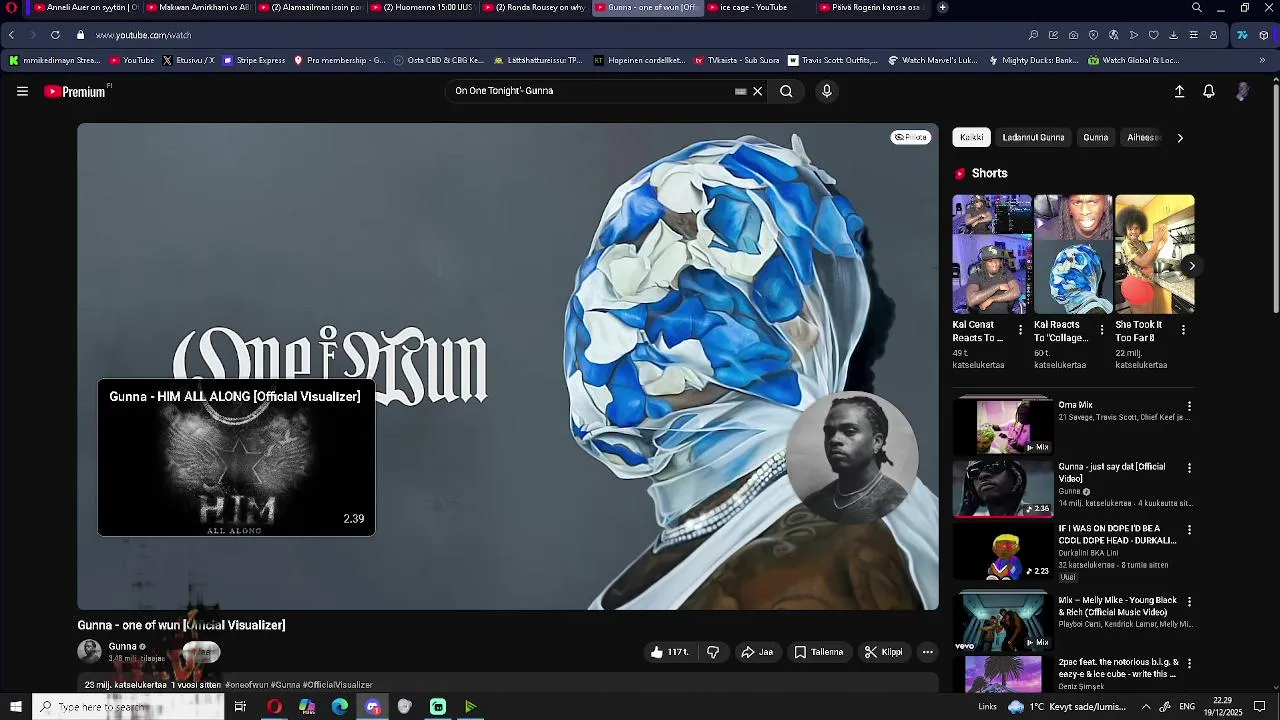Show next Shorts with the arrow
Screen dimensions: 1280x720
pos(1191,266)
